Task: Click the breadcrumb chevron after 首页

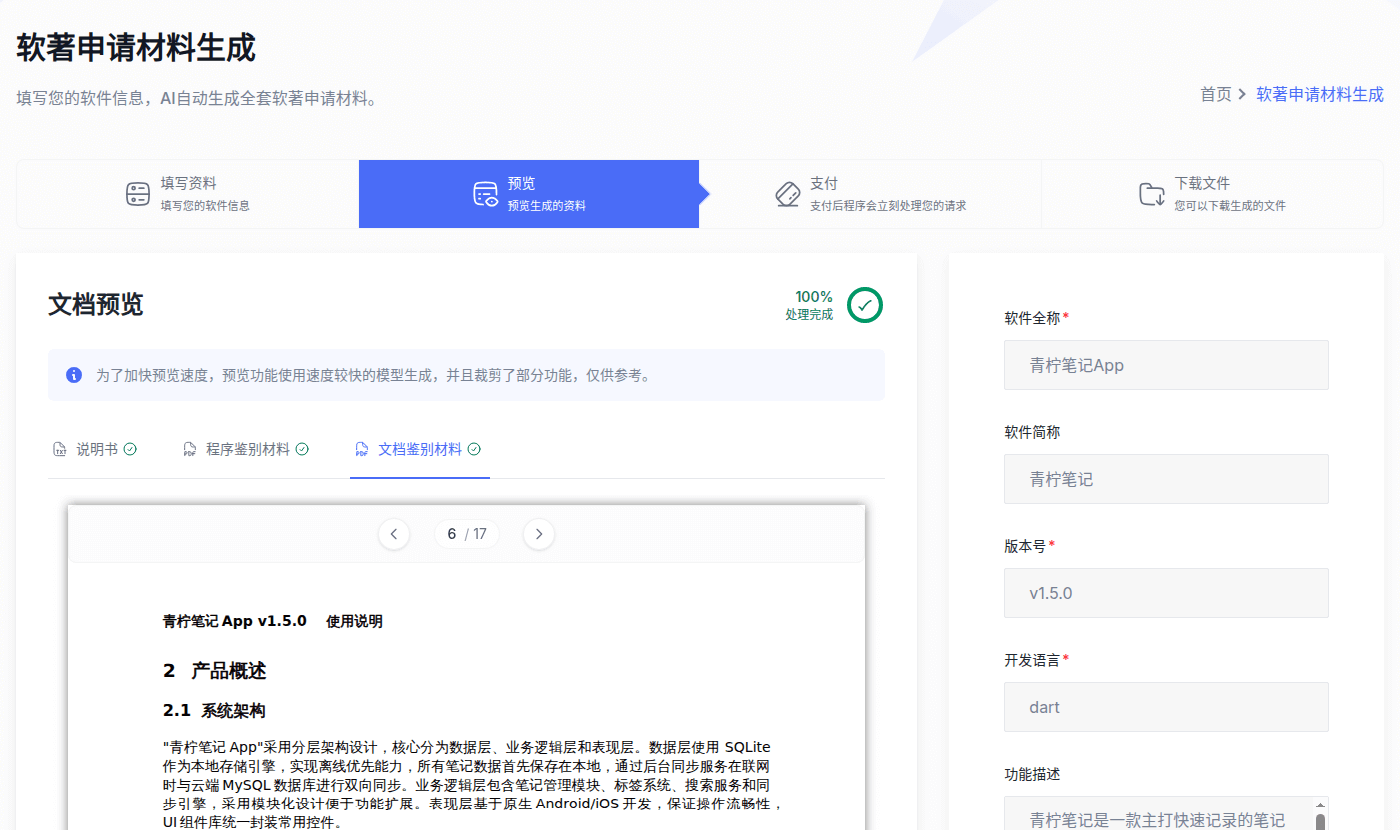Action: click(x=1242, y=94)
